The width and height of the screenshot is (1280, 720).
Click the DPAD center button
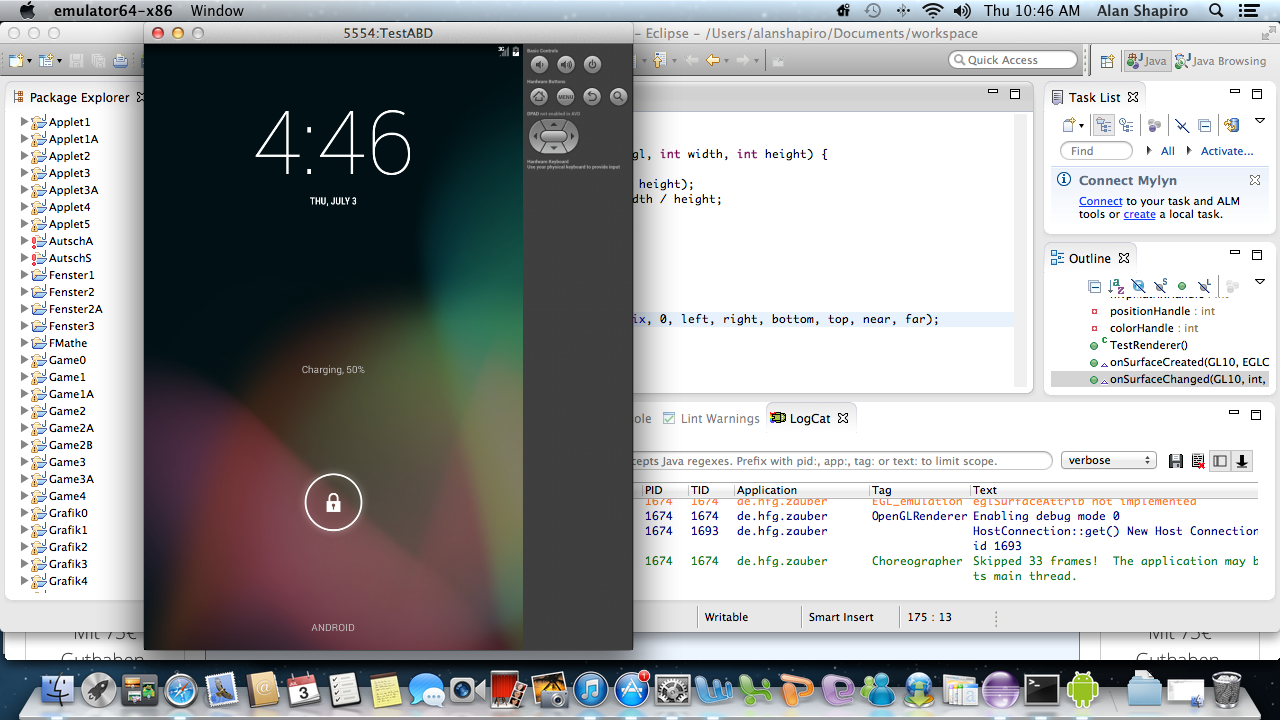pyautogui.click(x=553, y=136)
